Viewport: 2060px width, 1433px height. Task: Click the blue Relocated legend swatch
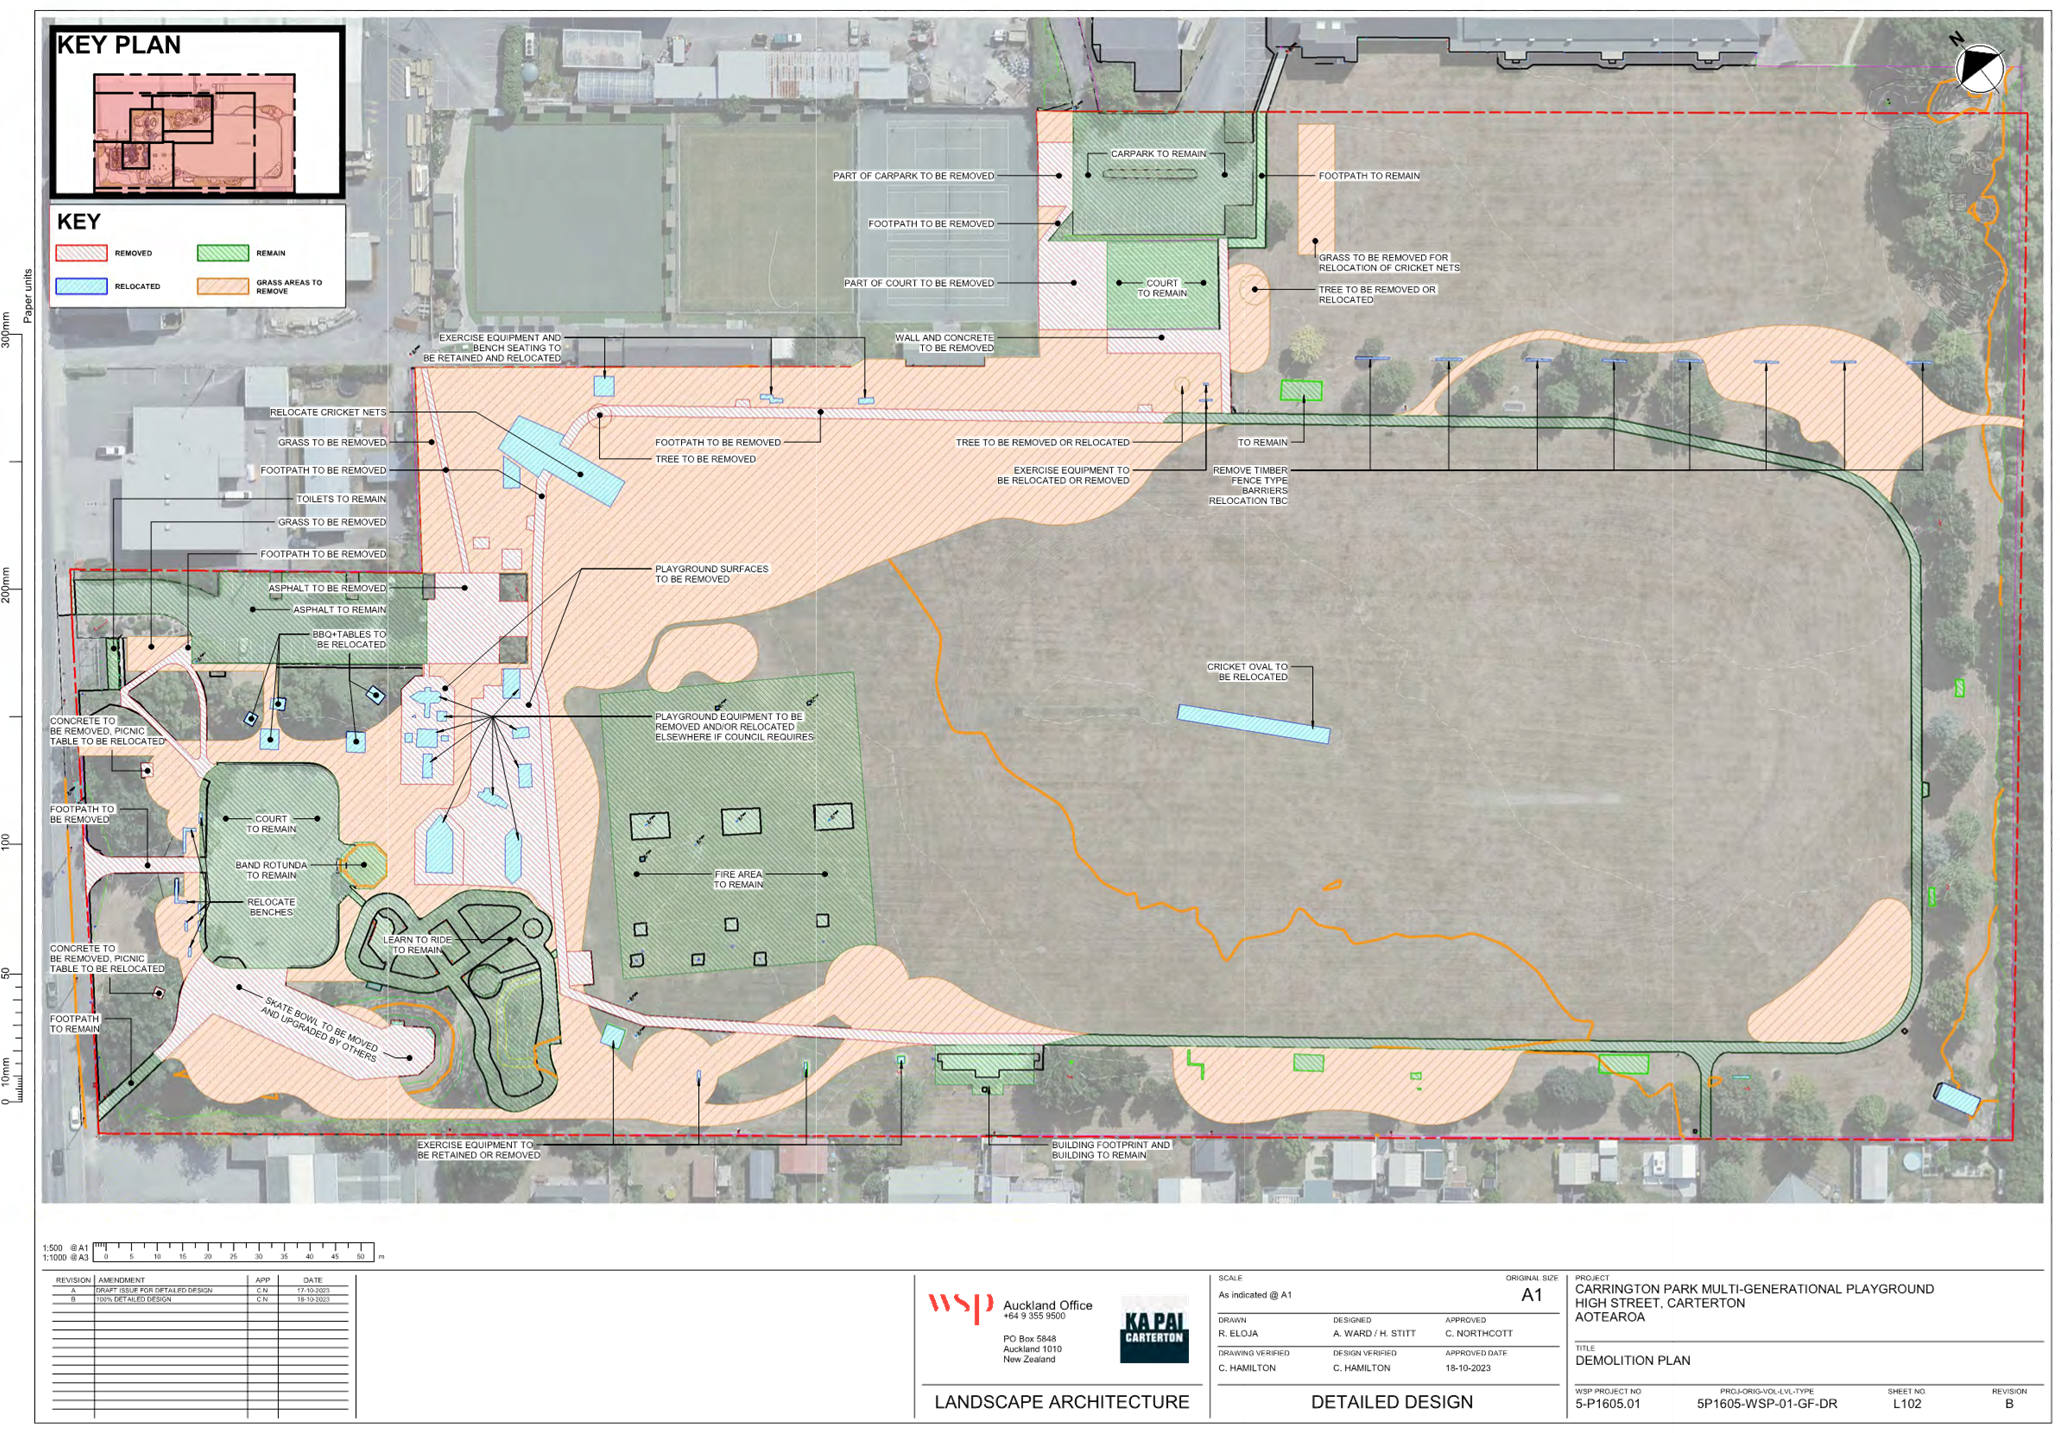click(82, 285)
